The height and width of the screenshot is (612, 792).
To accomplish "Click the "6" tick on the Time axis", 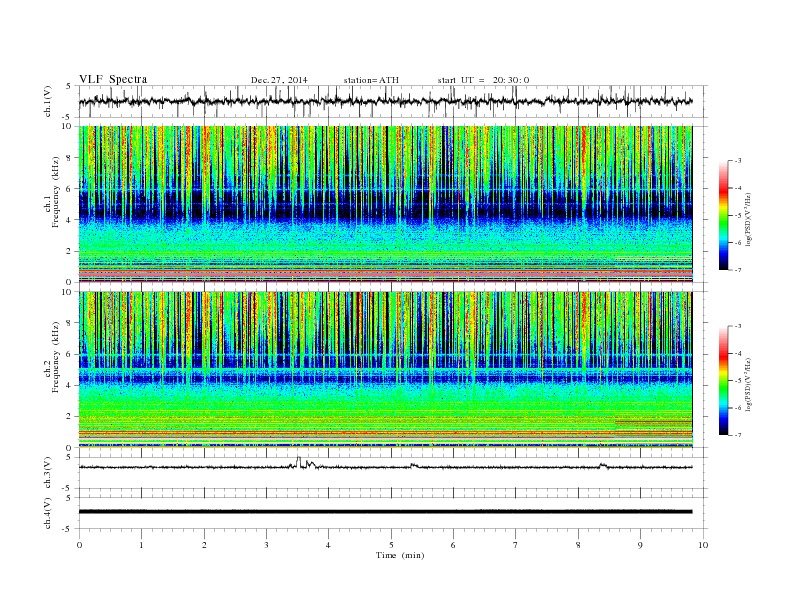I will tap(453, 545).
